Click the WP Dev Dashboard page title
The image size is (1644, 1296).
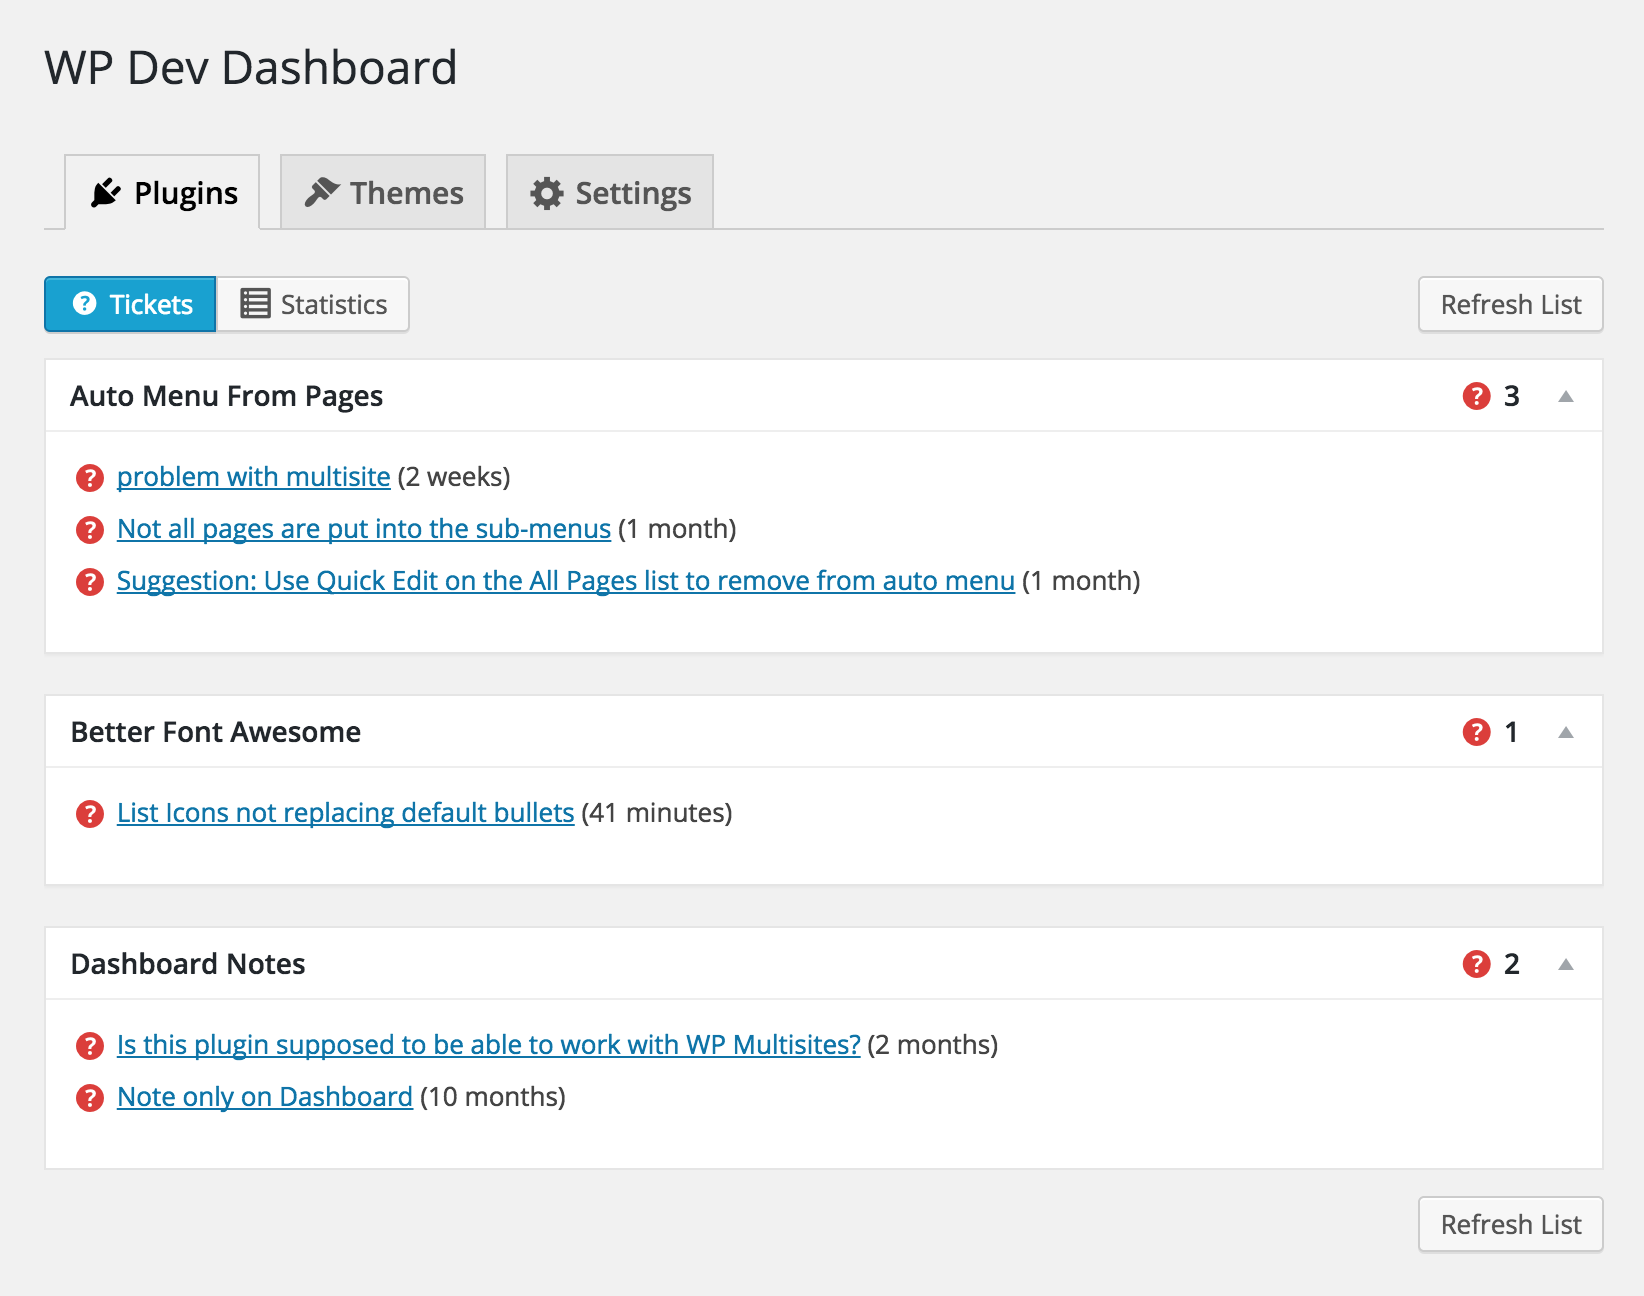(251, 68)
